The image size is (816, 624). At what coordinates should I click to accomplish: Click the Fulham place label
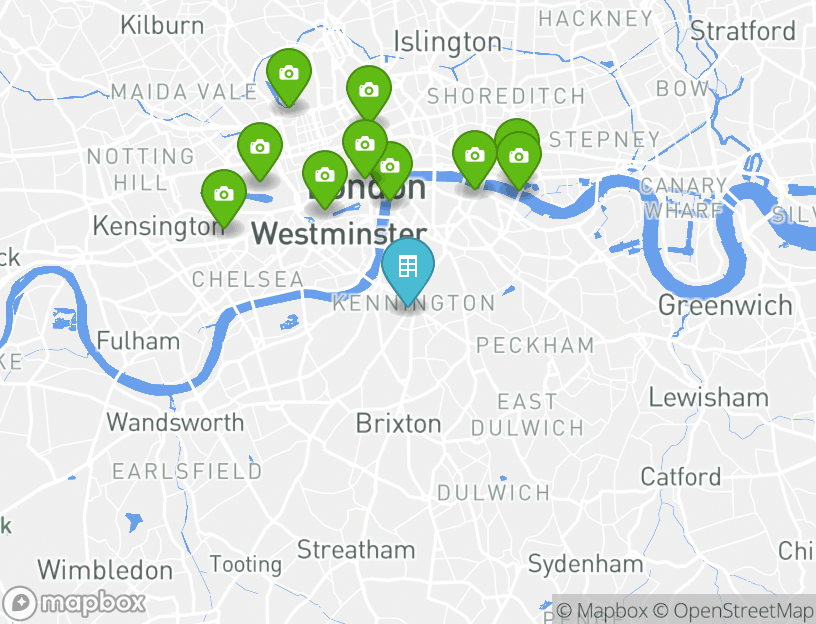pyautogui.click(x=138, y=341)
